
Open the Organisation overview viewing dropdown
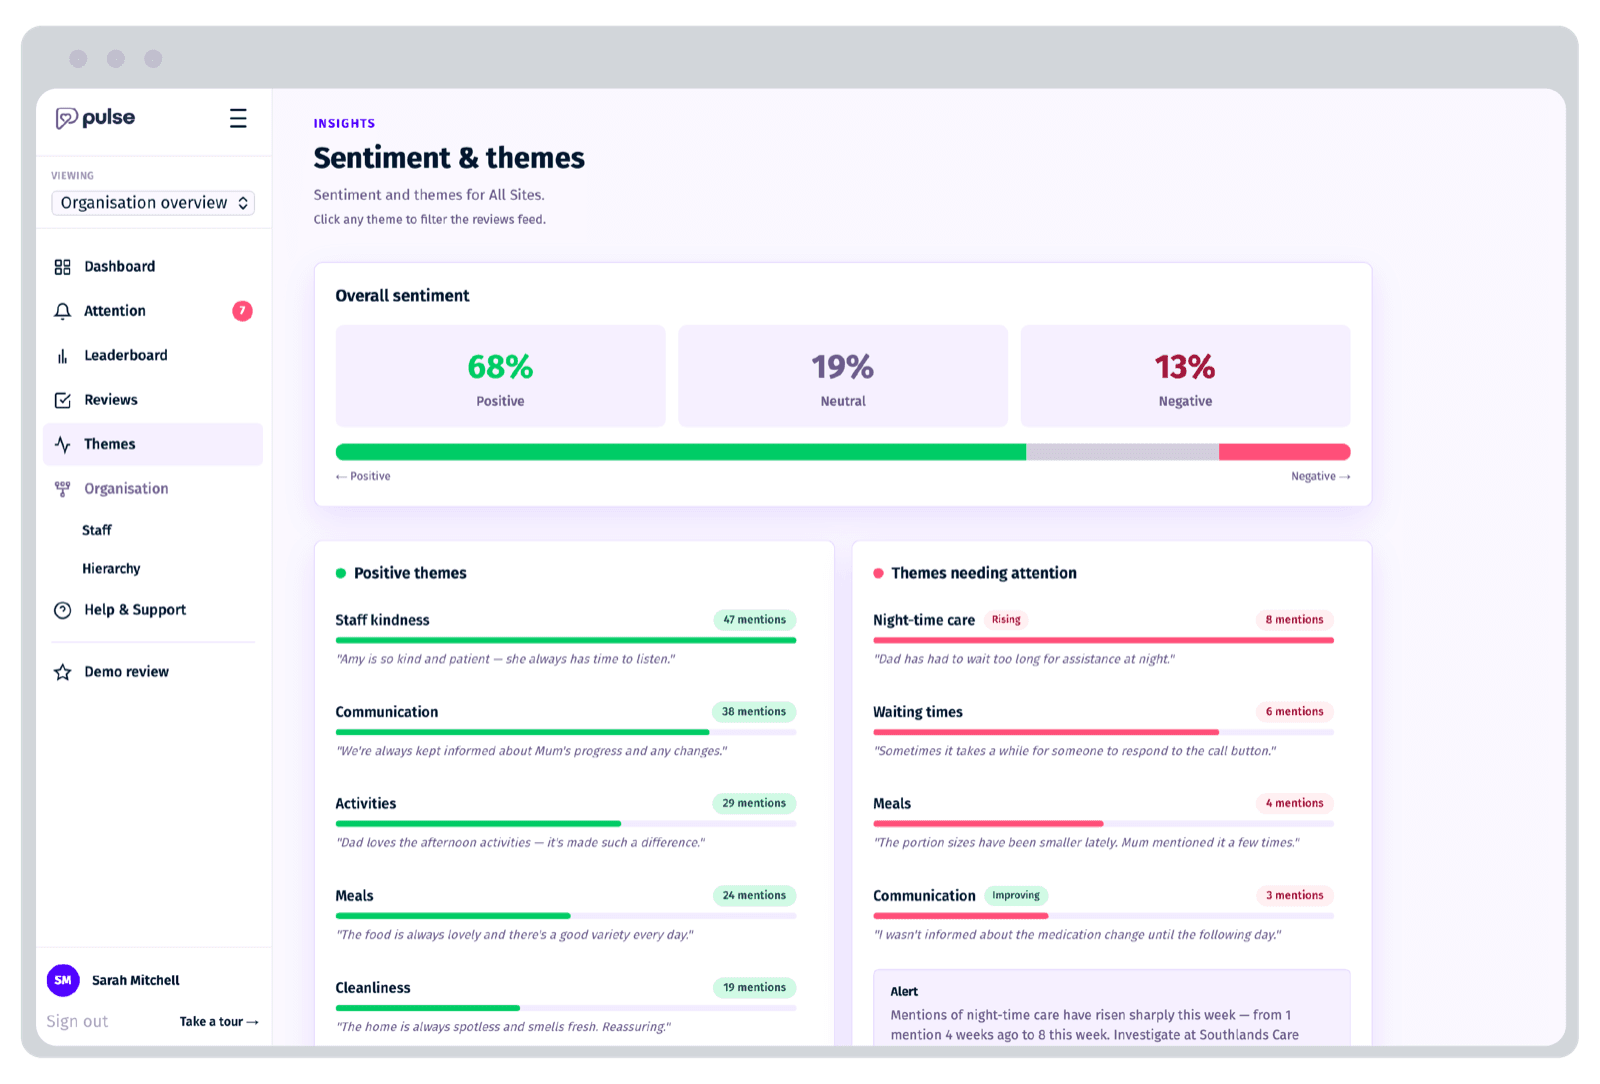(x=153, y=203)
